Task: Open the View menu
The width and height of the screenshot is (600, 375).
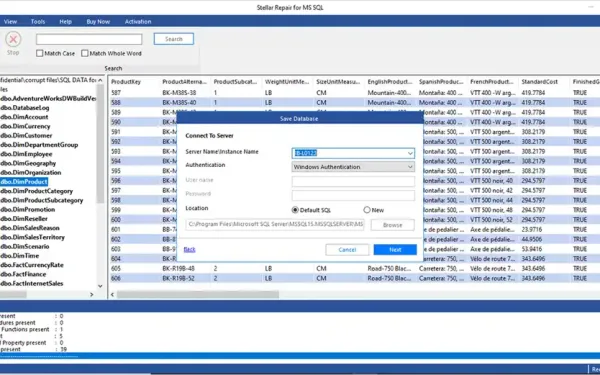Action: tap(10, 22)
